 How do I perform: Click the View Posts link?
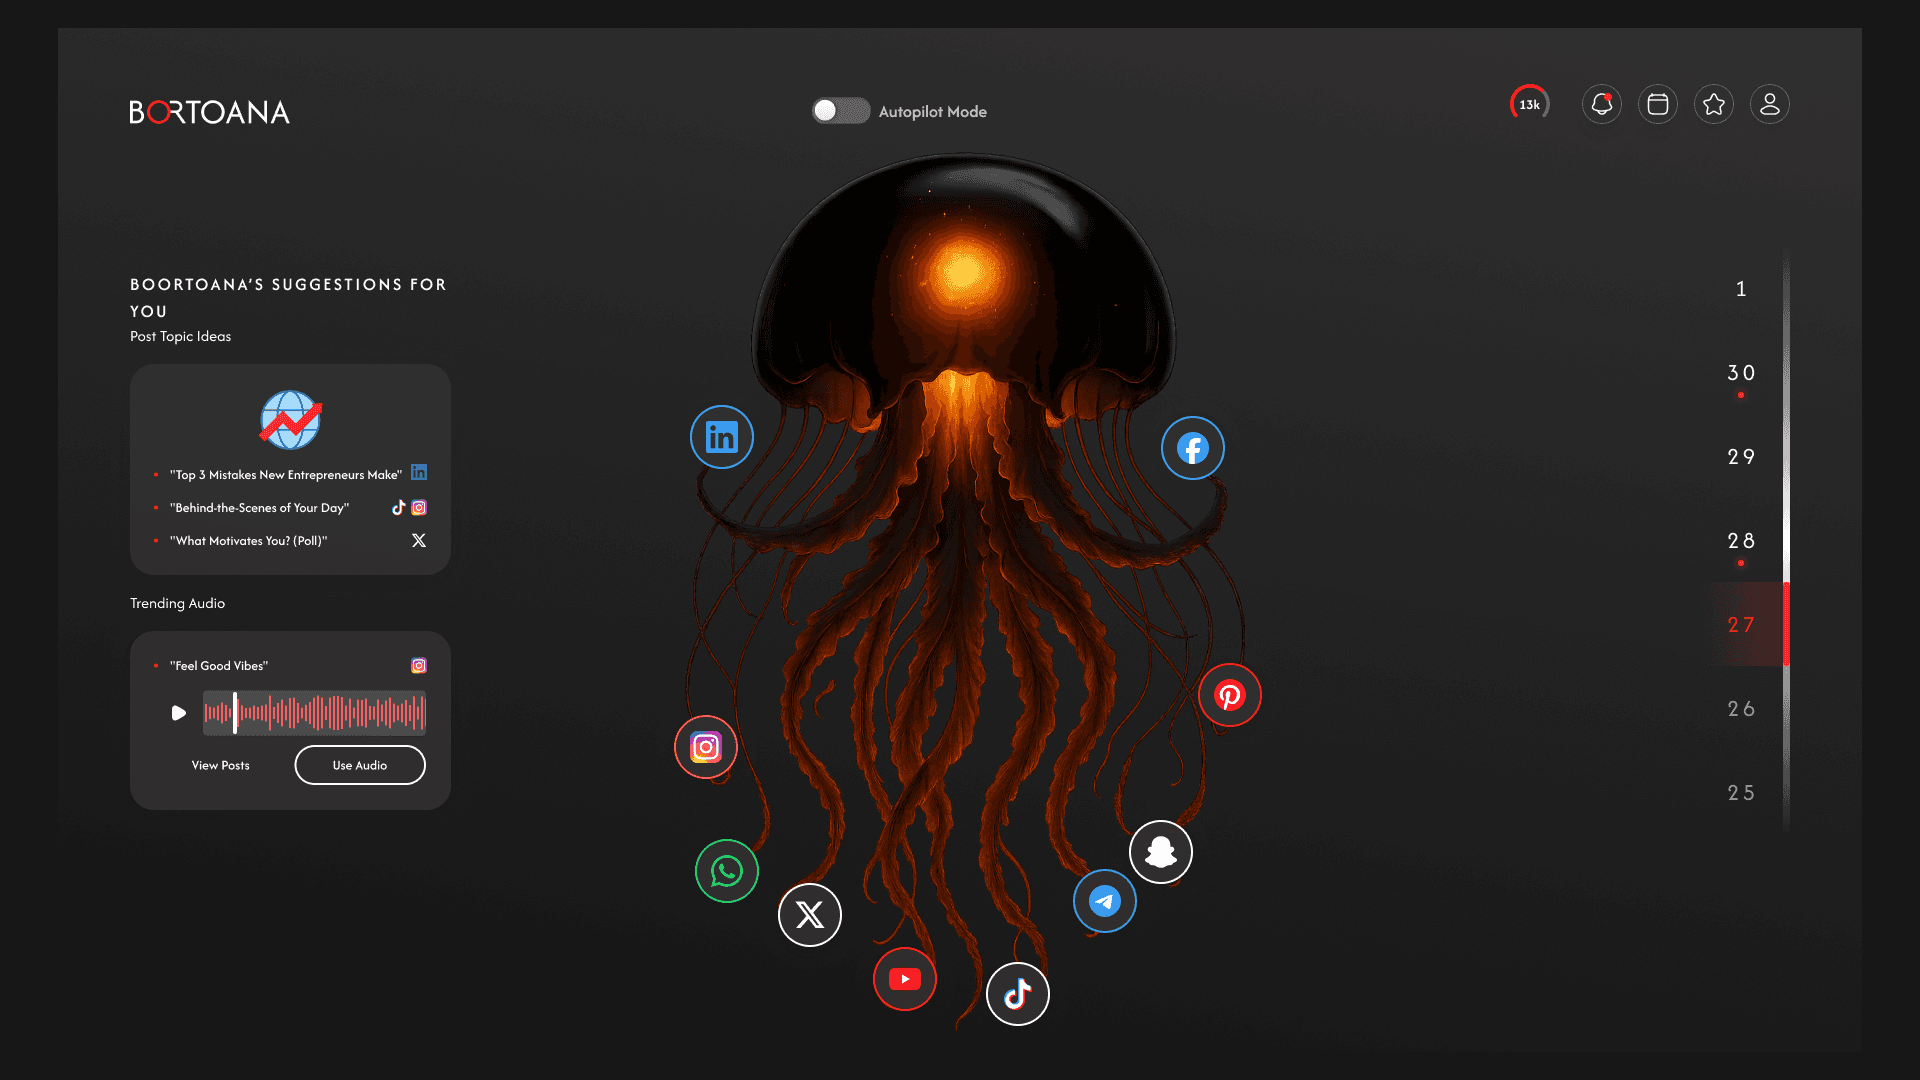click(221, 765)
